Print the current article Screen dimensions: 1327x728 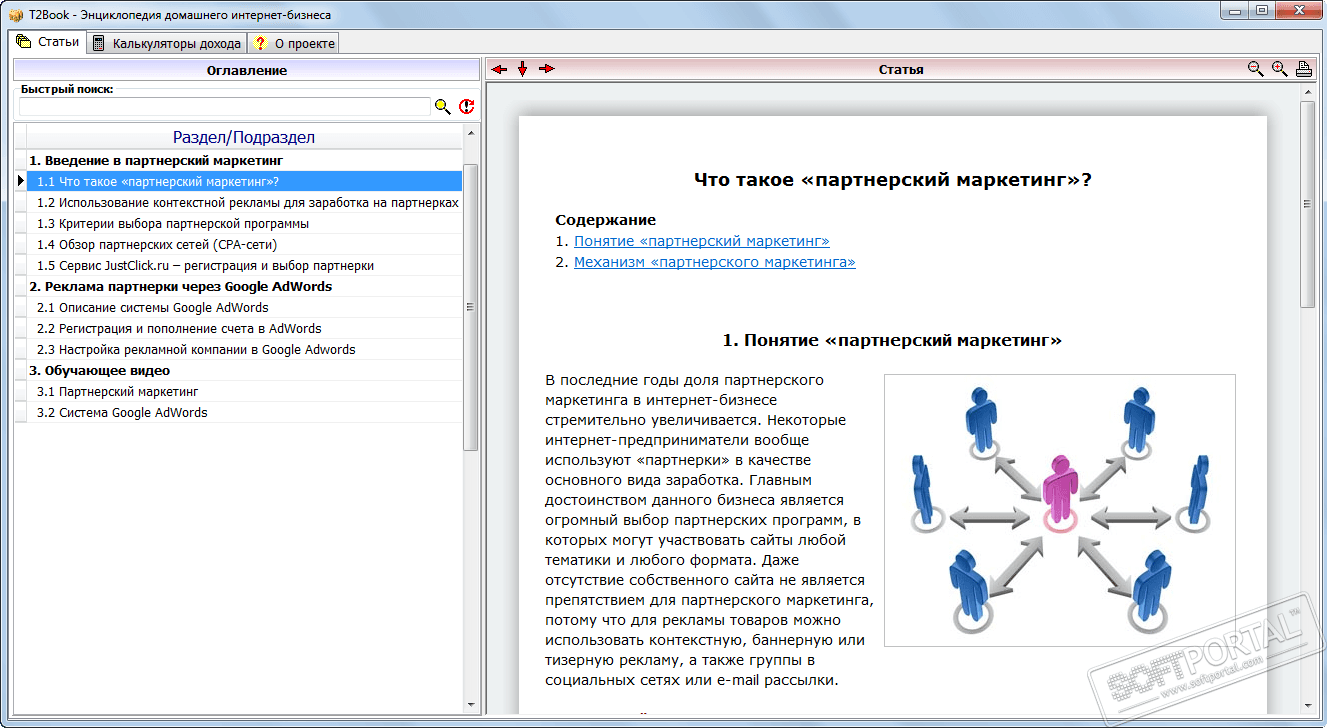[1304, 69]
